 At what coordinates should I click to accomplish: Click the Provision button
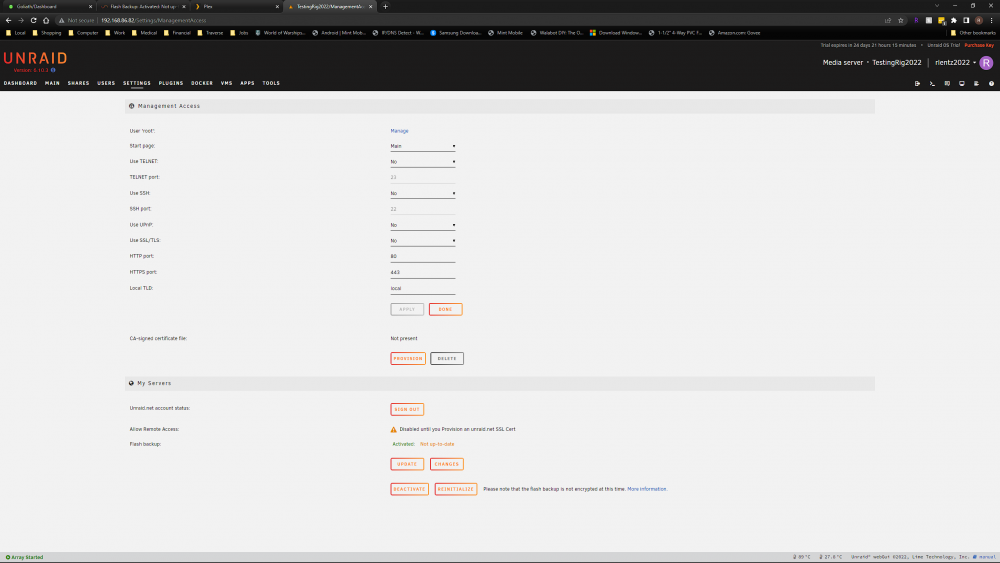click(x=408, y=358)
